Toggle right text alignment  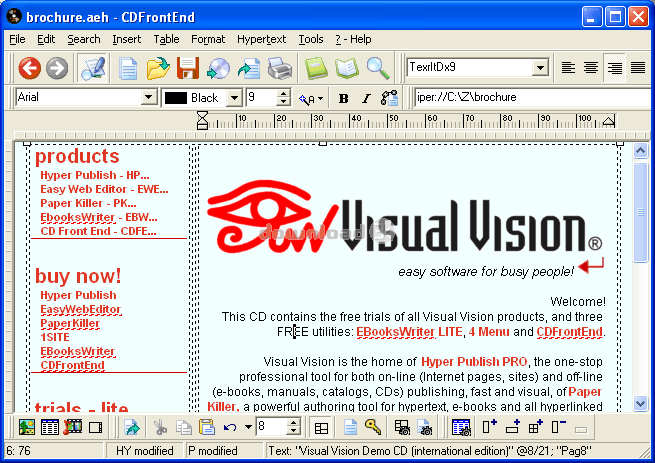tap(615, 67)
